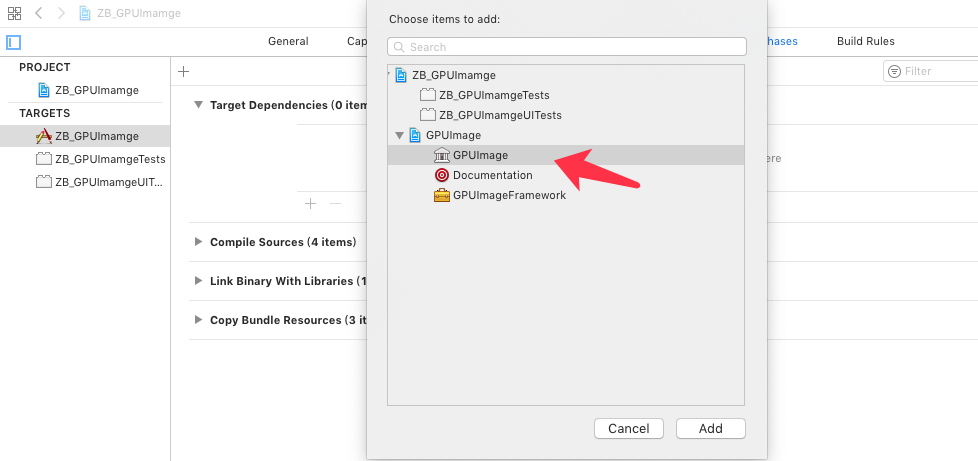978x461 pixels.
Task: Select ZB_GPUImamgeTests in the dialog list
Action: 566,95
